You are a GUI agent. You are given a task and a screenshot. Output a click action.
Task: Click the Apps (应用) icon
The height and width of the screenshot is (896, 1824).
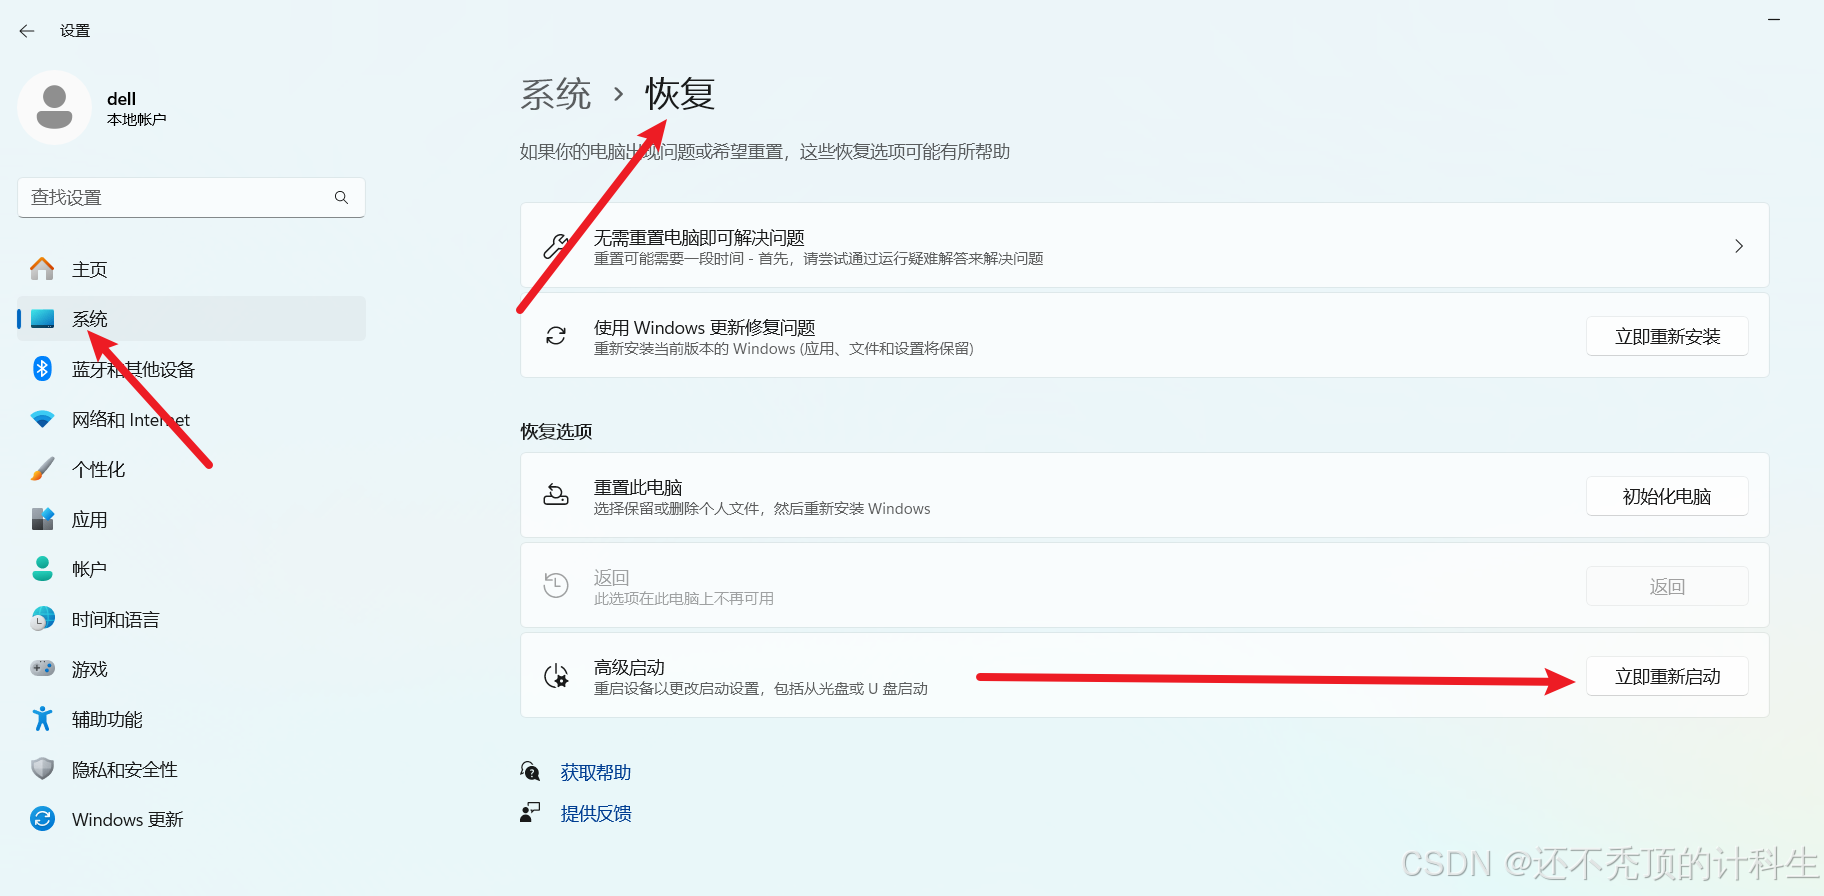[x=42, y=519]
